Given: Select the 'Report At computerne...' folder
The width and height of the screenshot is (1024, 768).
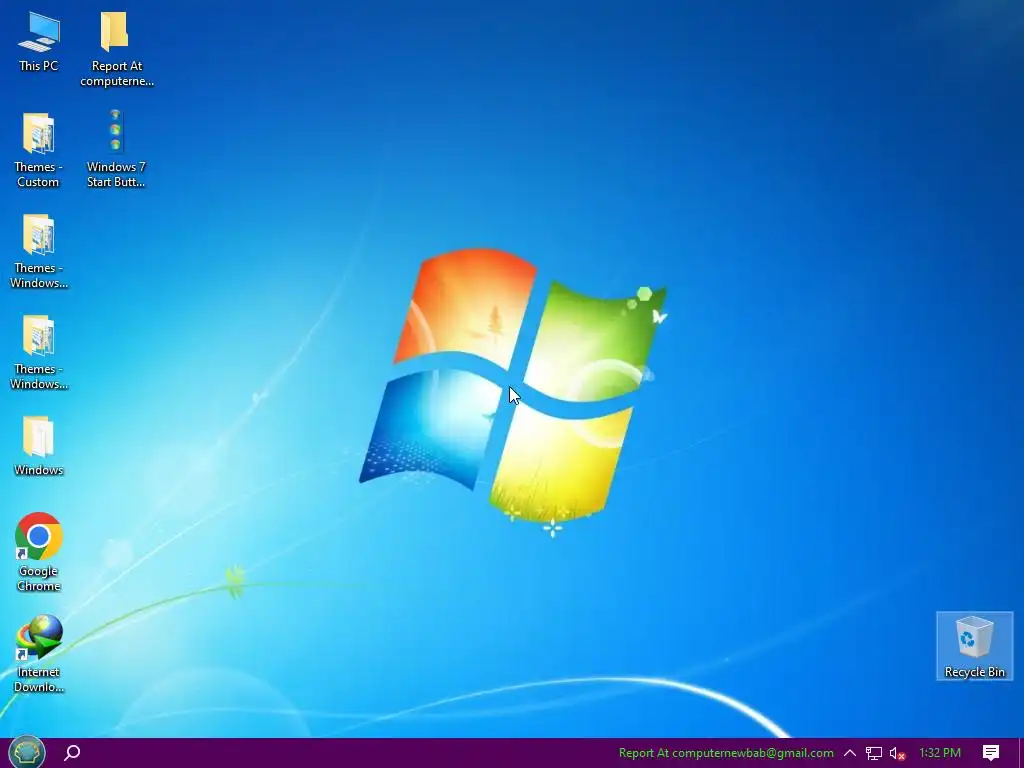Looking at the screenshot, I should click(x=116, y=48).
